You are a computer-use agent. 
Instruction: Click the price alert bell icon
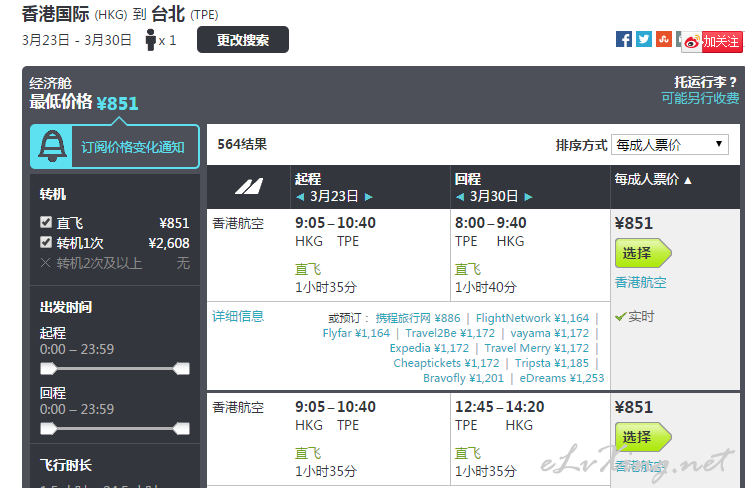52,146
